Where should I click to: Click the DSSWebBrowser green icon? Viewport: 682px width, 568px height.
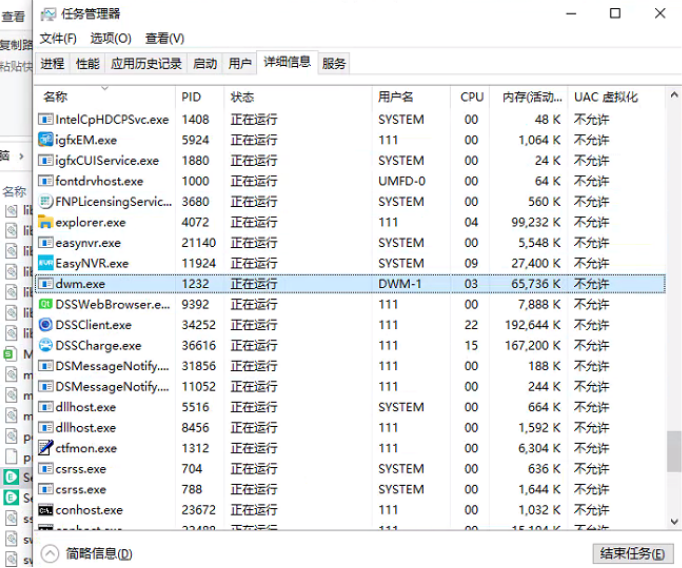46,304
